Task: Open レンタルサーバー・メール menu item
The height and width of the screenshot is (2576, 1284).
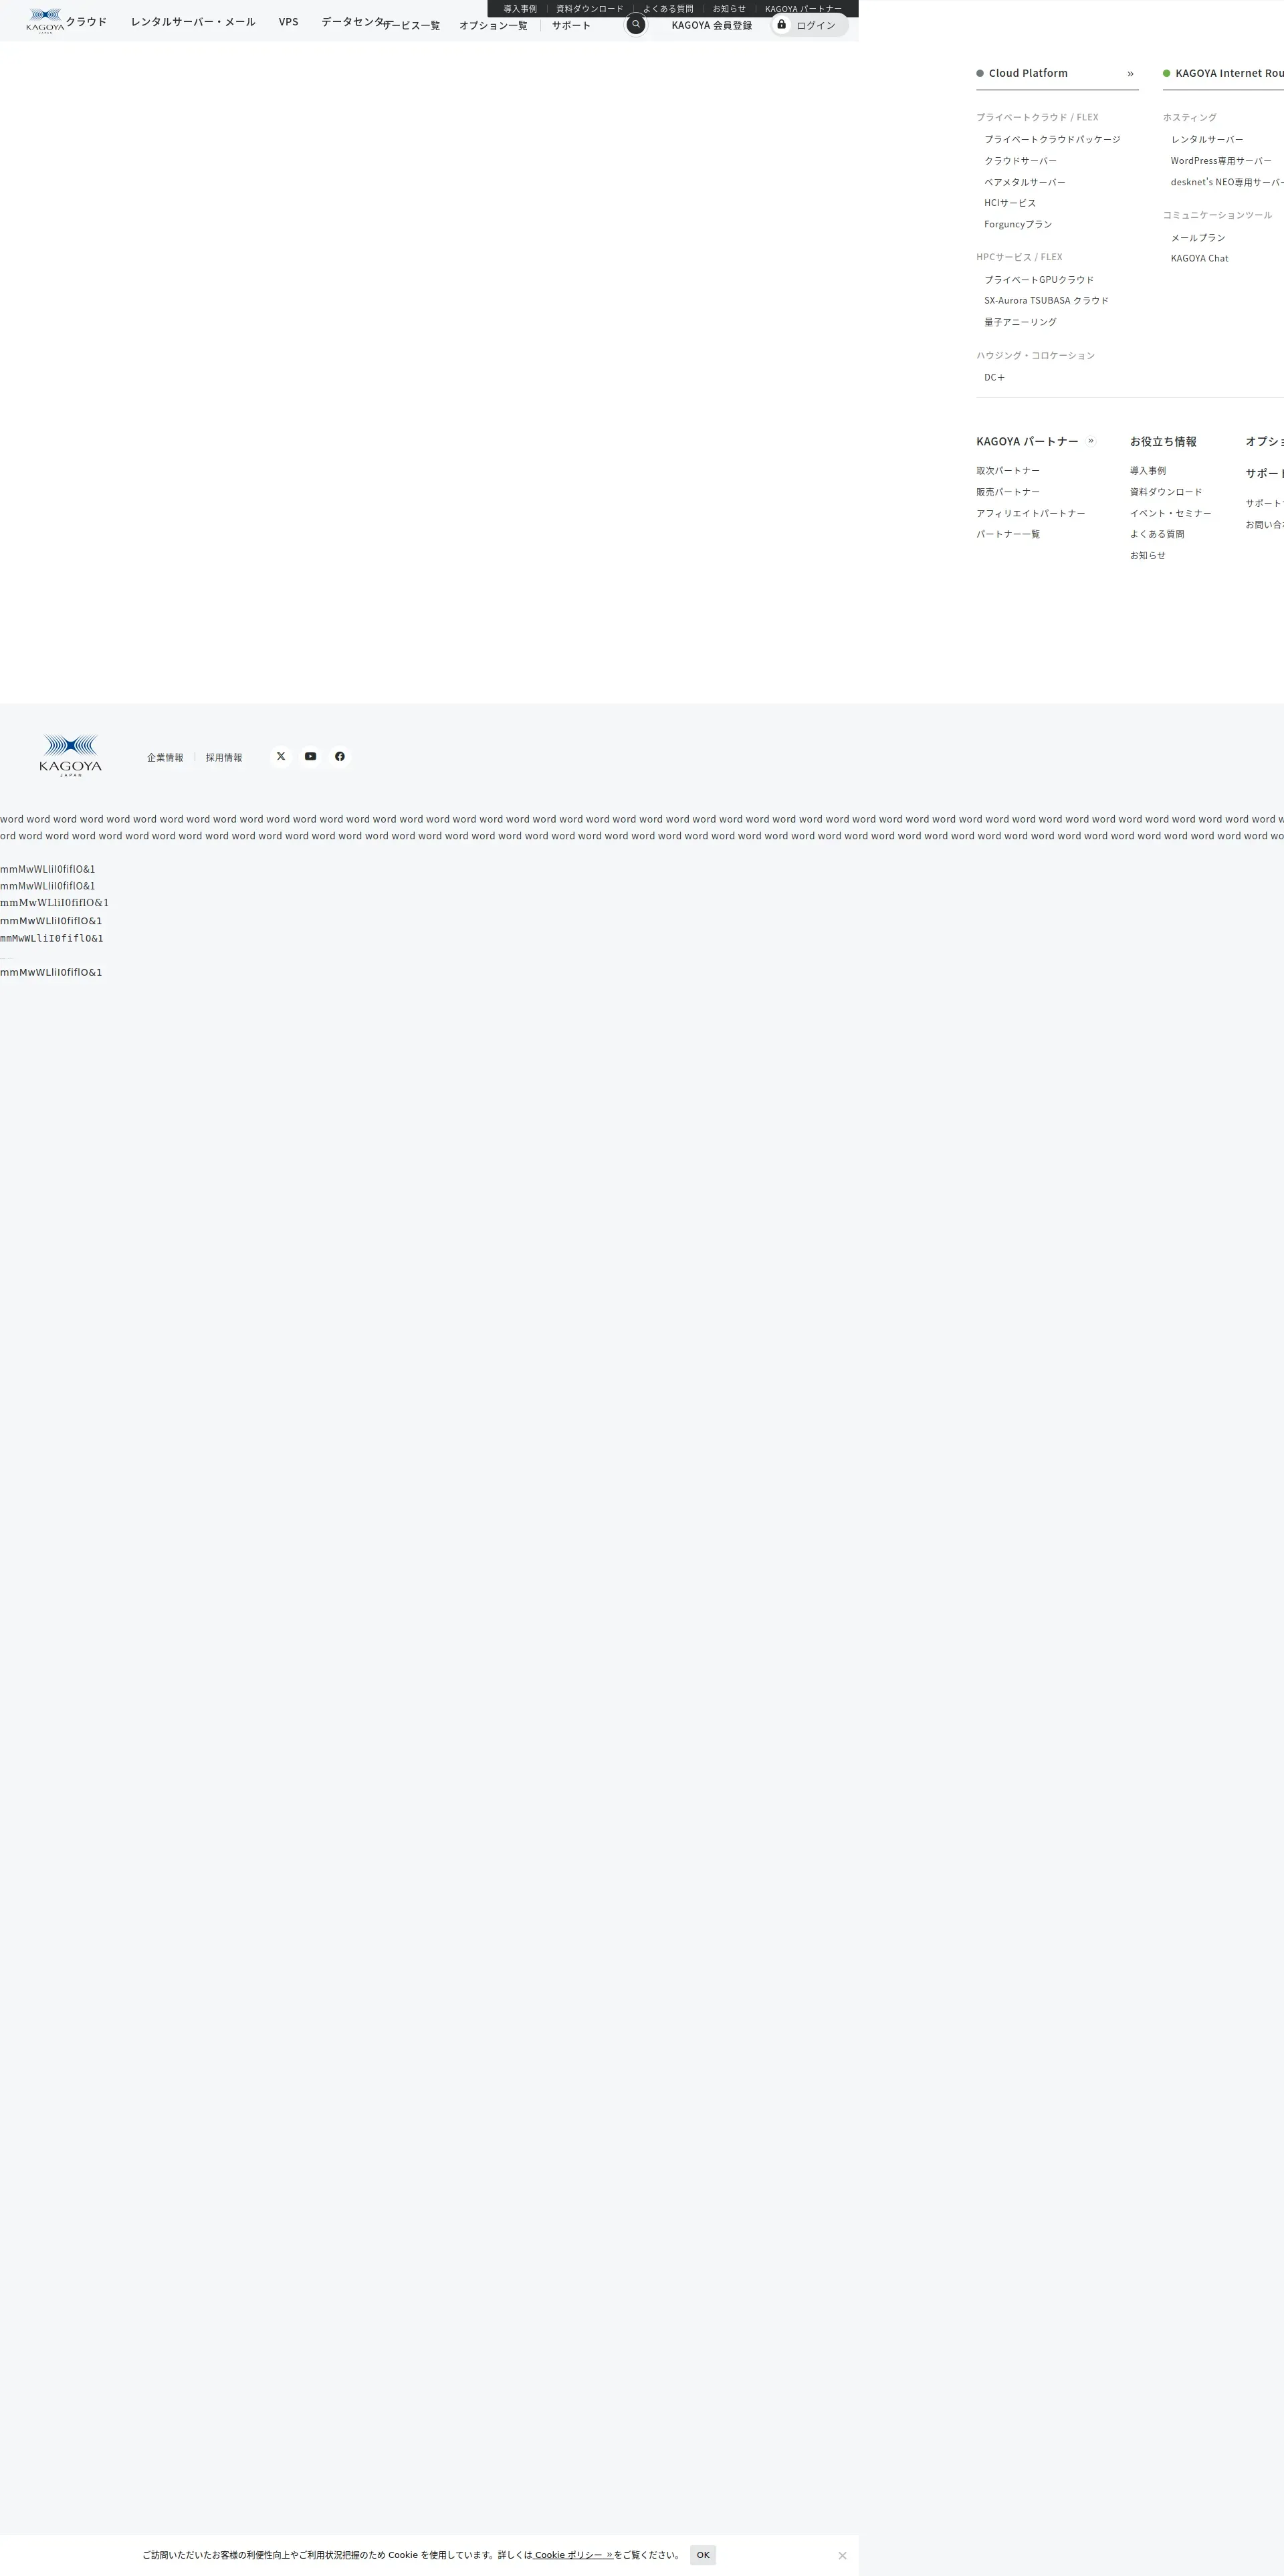Action: pyautogui.click(x=193, y=21)
